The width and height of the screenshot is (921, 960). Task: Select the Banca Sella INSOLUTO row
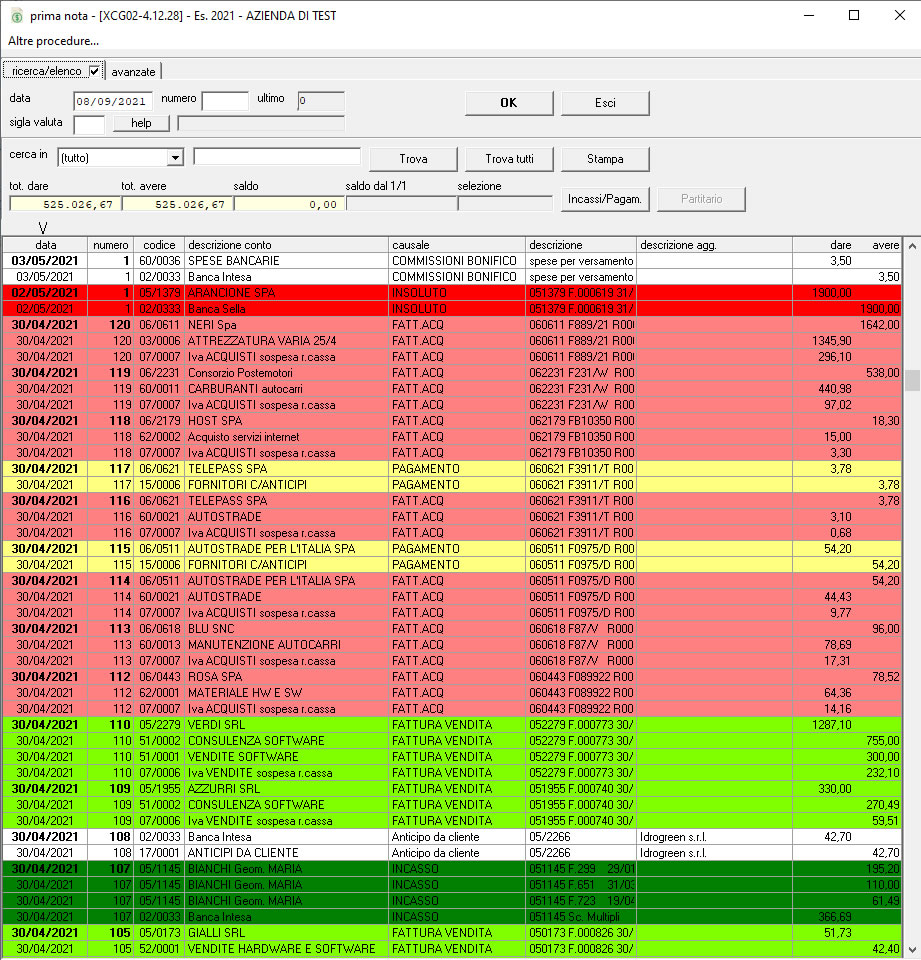click(452, 309)
